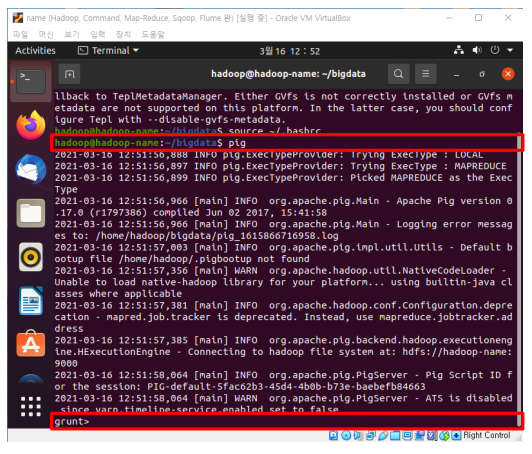This screenshot has height=454, width=532.
Task: Open a new terminal tab
Action: (70, 74)
